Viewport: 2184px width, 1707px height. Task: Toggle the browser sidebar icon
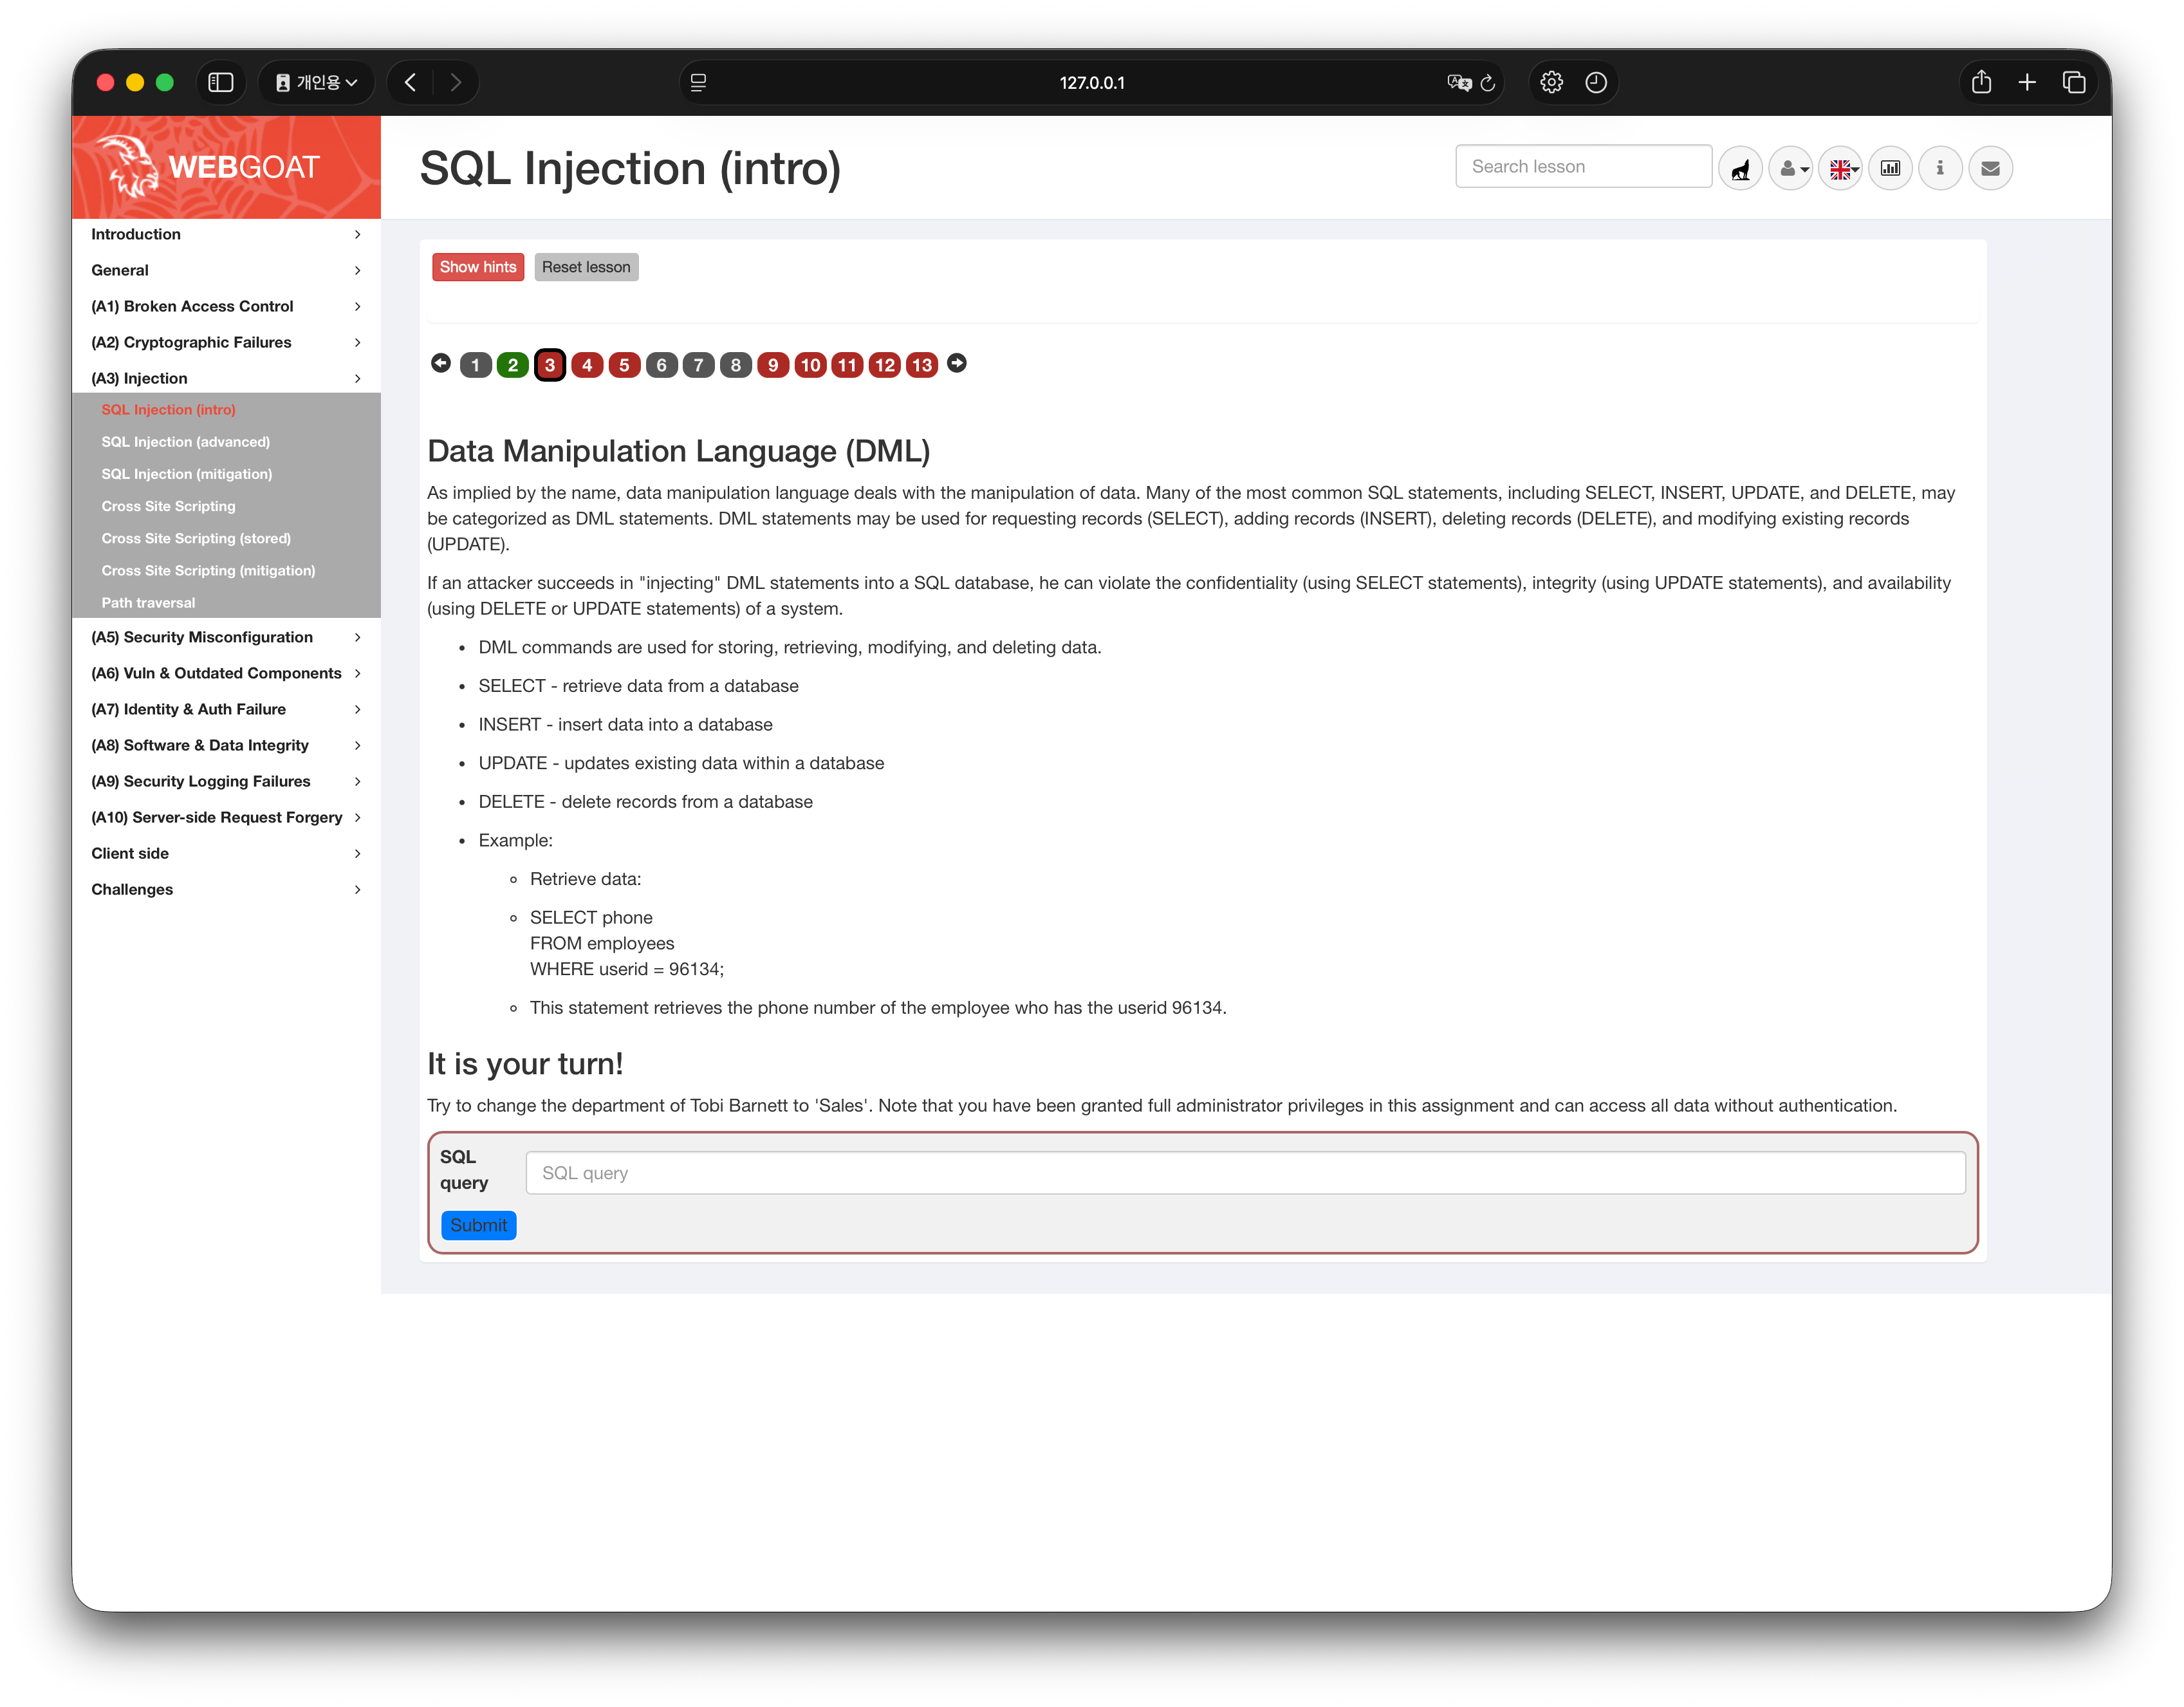[x=221, y=82]
